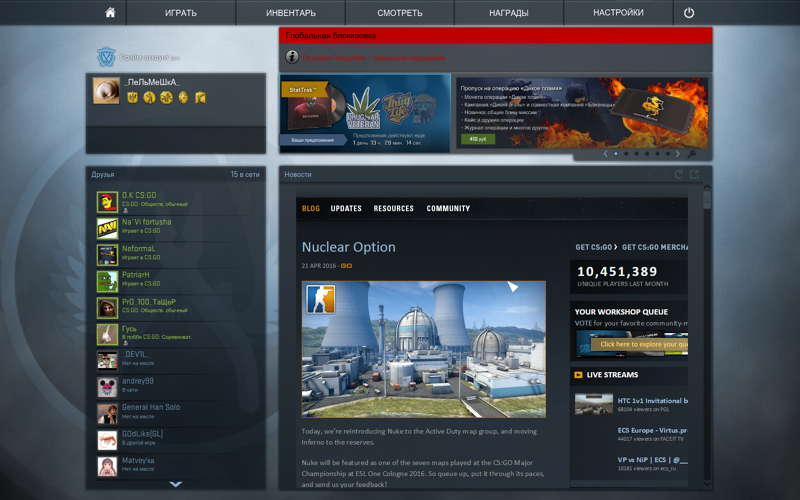Click '15 в сети' friends count

pyautogui.click(x=245, y=174)
